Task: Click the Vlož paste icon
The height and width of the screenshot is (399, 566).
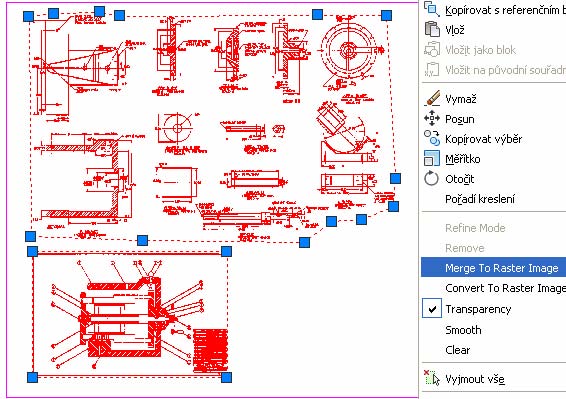Action: point(432,30)
